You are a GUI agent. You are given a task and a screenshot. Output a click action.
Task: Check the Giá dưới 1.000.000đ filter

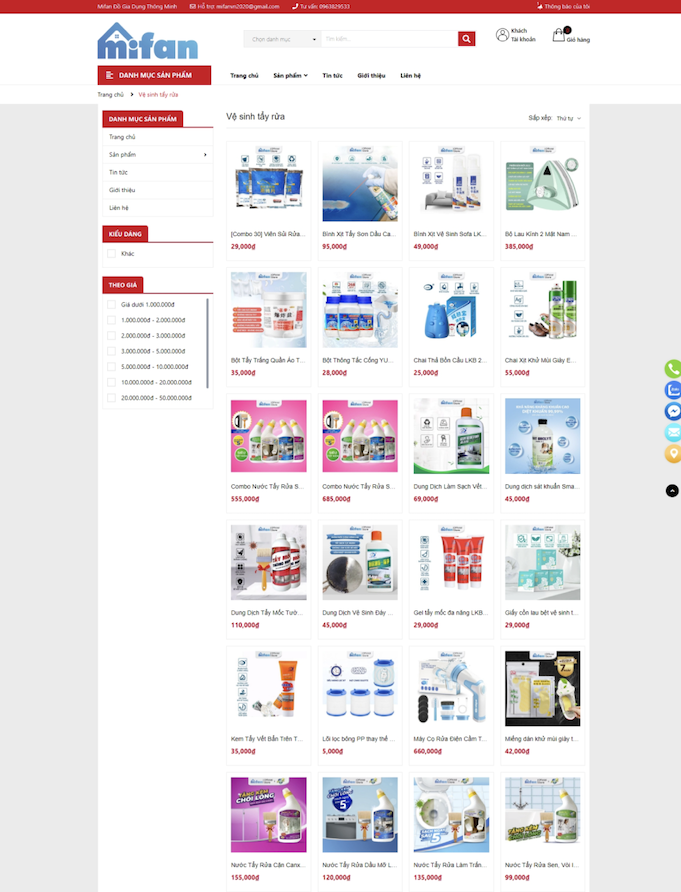pyautogui.click(x=112, y=304)
